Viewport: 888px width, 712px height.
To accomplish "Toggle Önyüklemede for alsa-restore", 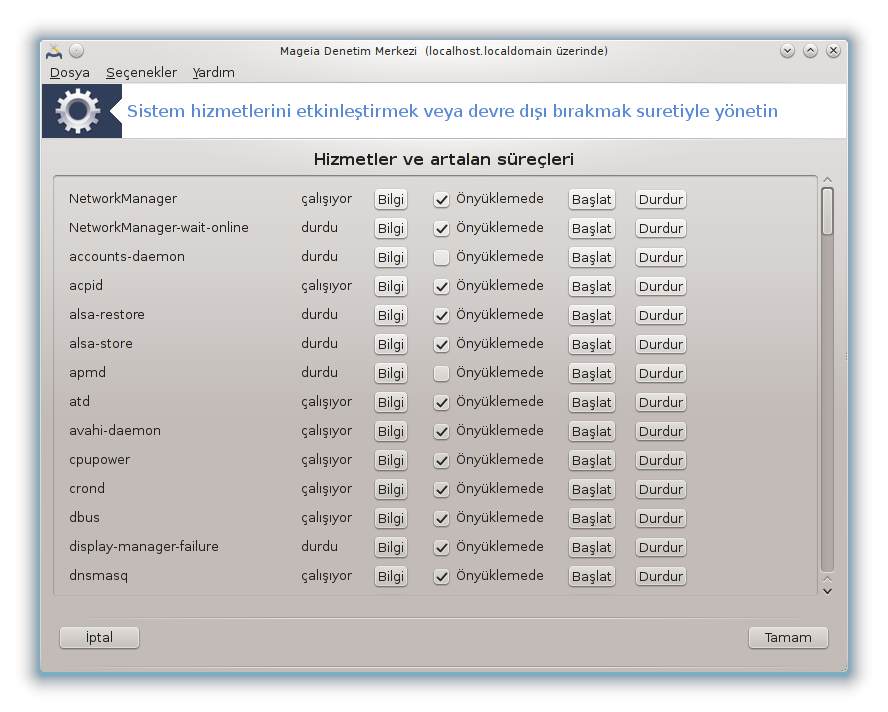I will [x=441, y=316].
